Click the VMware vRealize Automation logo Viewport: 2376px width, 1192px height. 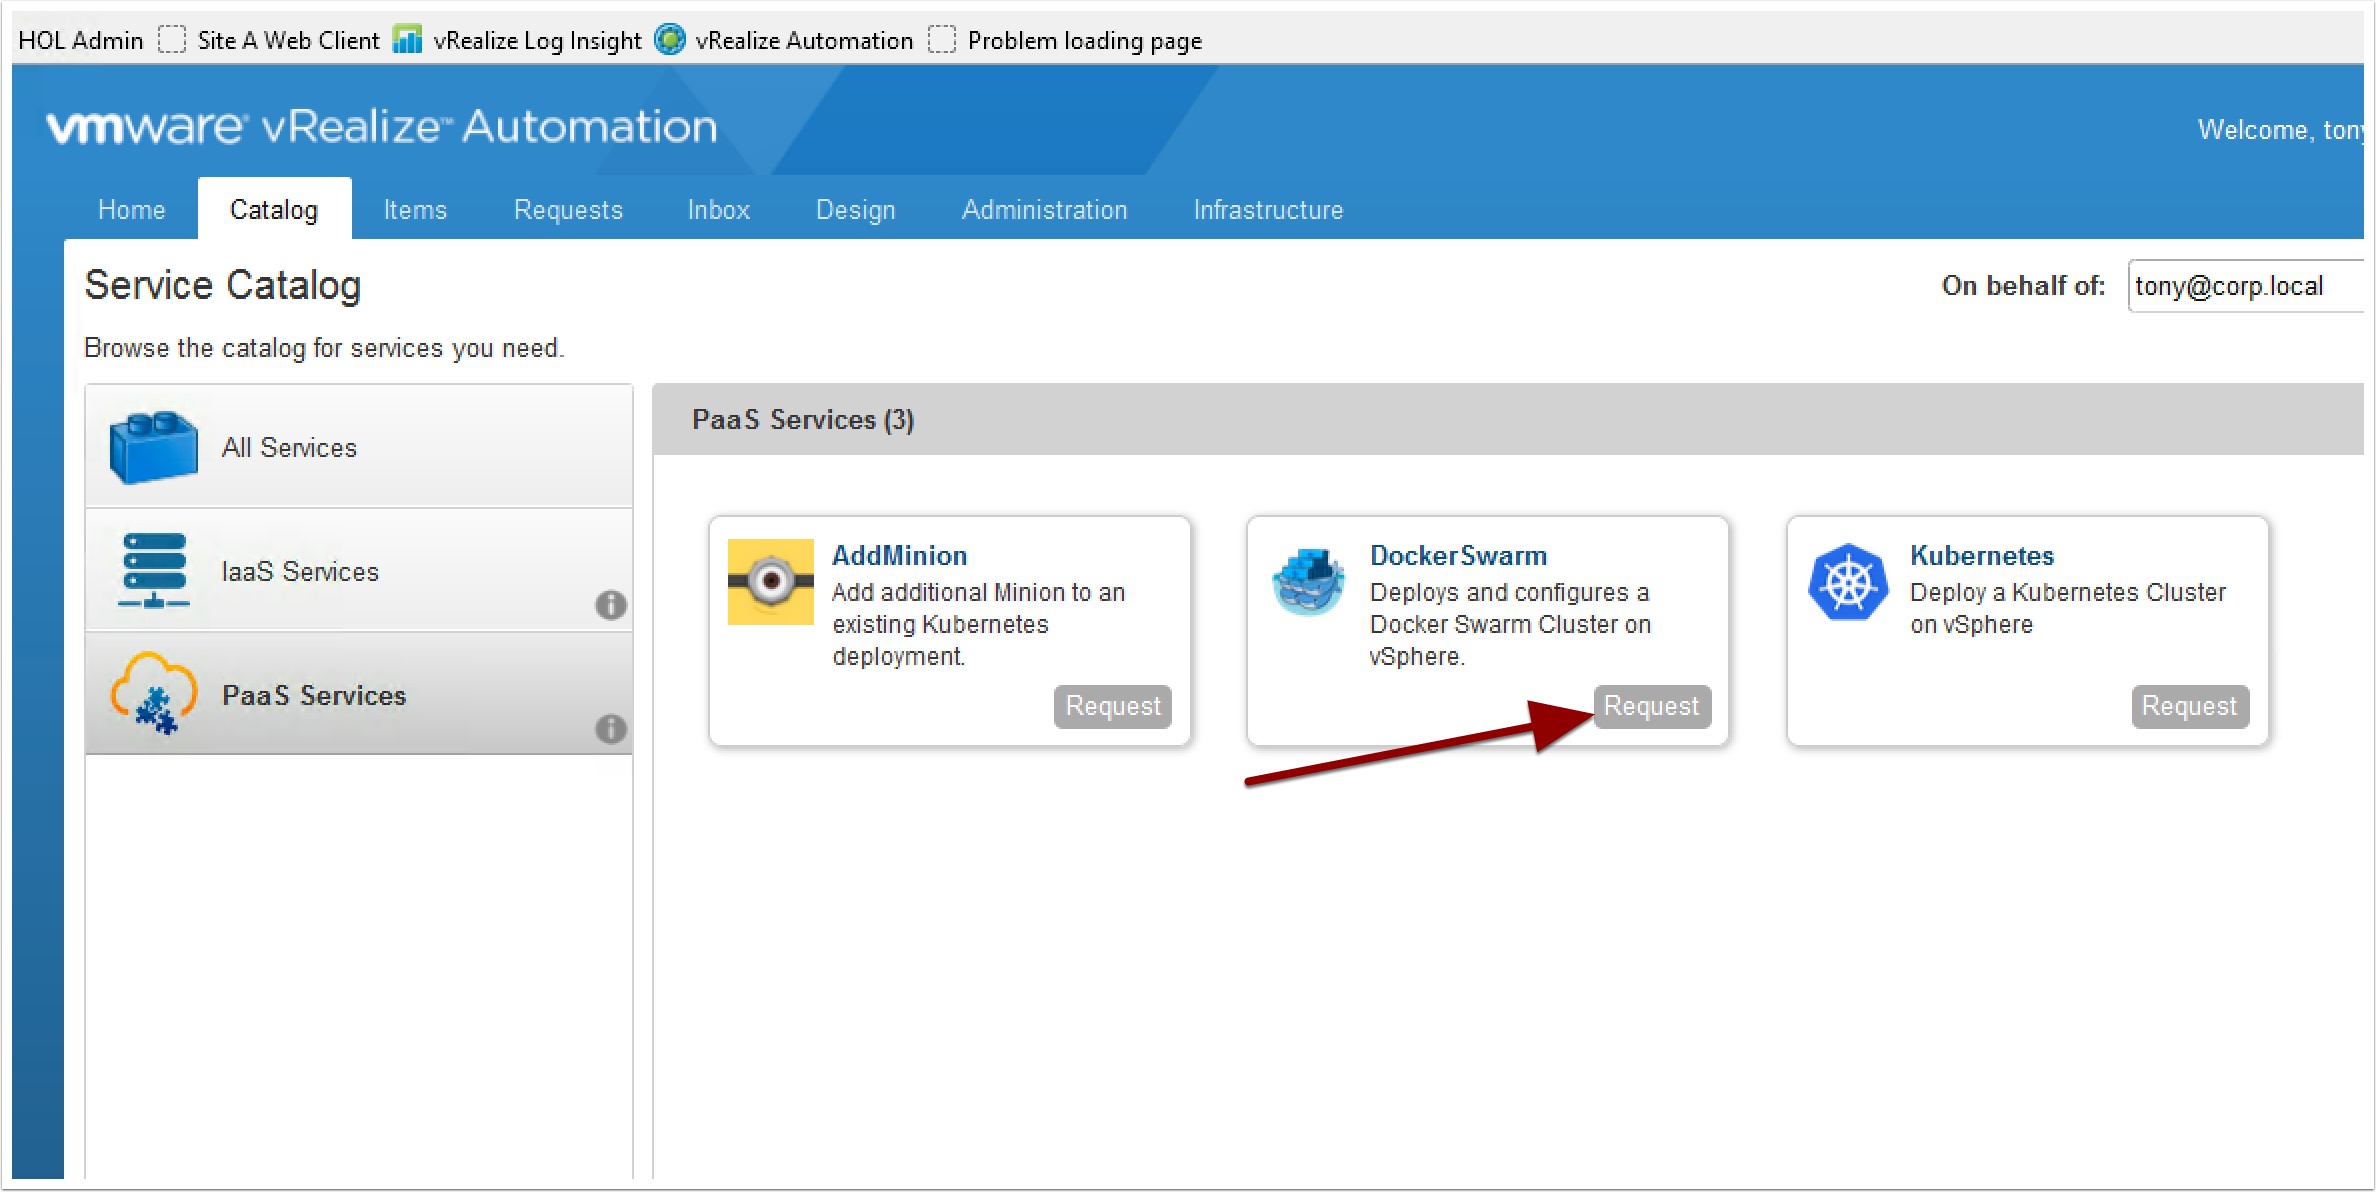pyautogui.click(x=382, y=127)
